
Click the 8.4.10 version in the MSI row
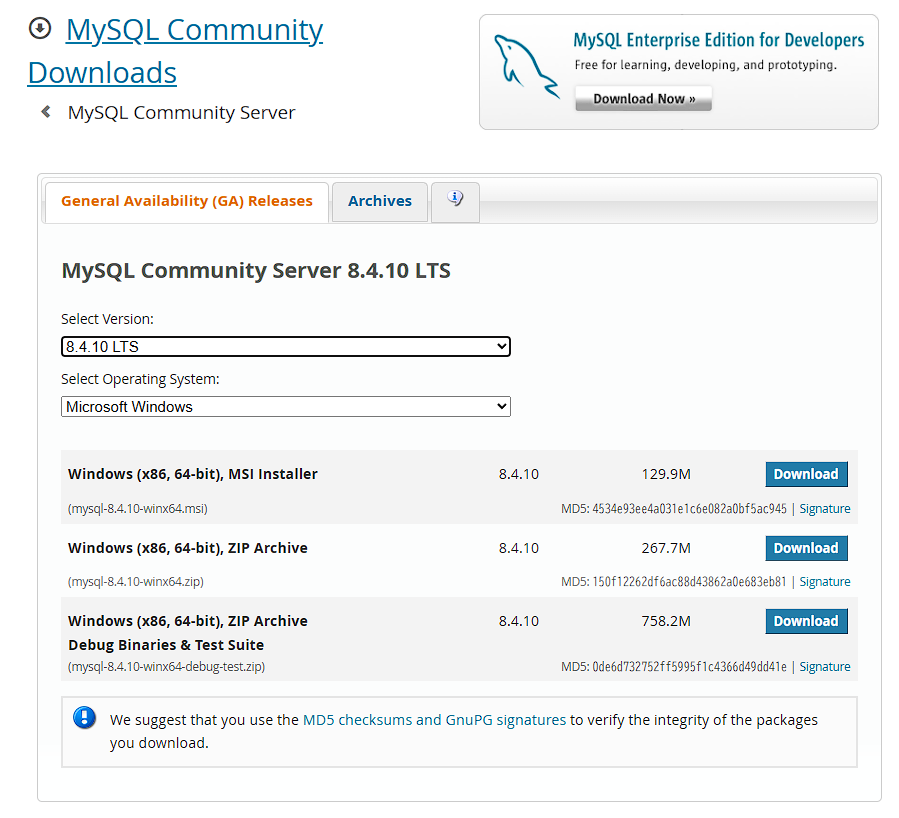(x=518, y=474)
